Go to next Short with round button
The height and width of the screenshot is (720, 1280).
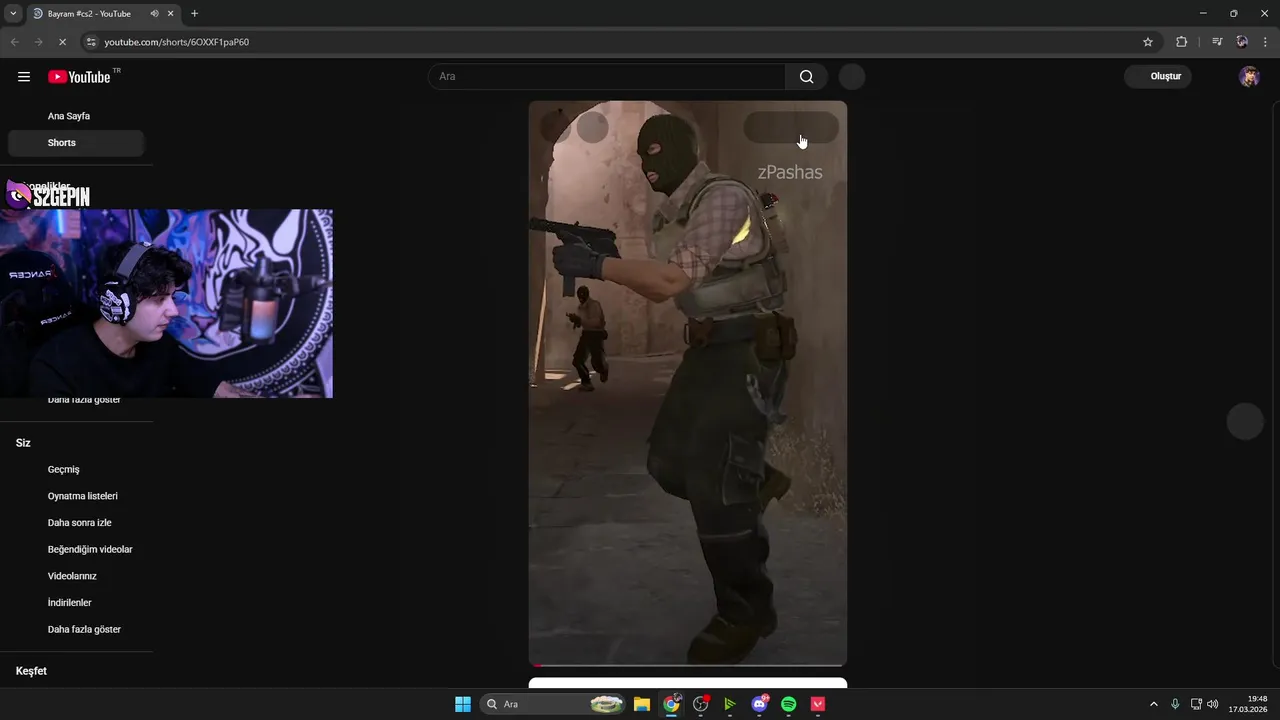pyautogui.click(x=1245, y=421)
